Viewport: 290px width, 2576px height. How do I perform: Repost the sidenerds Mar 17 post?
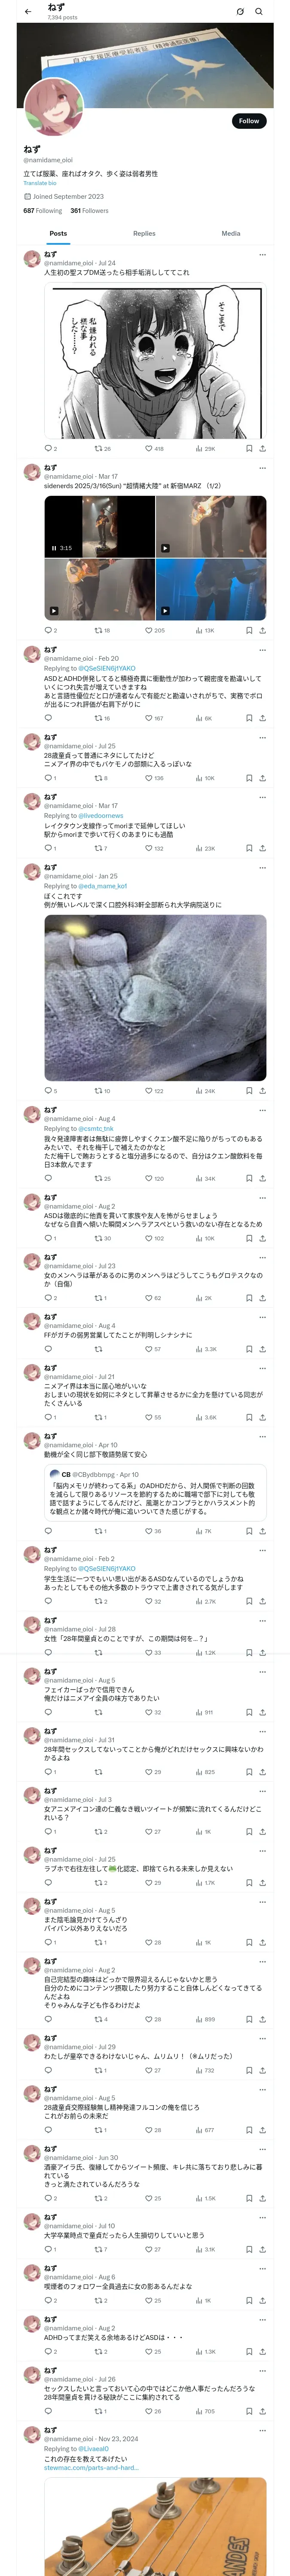tap(98, 631)
